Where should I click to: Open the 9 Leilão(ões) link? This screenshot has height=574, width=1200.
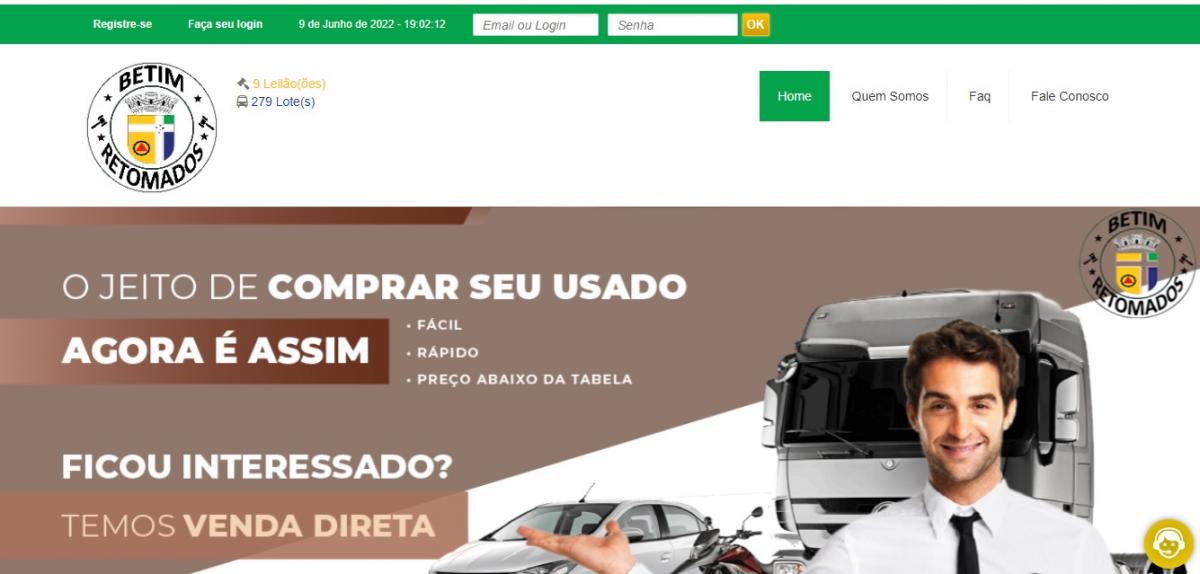click(x=289, y=84)
